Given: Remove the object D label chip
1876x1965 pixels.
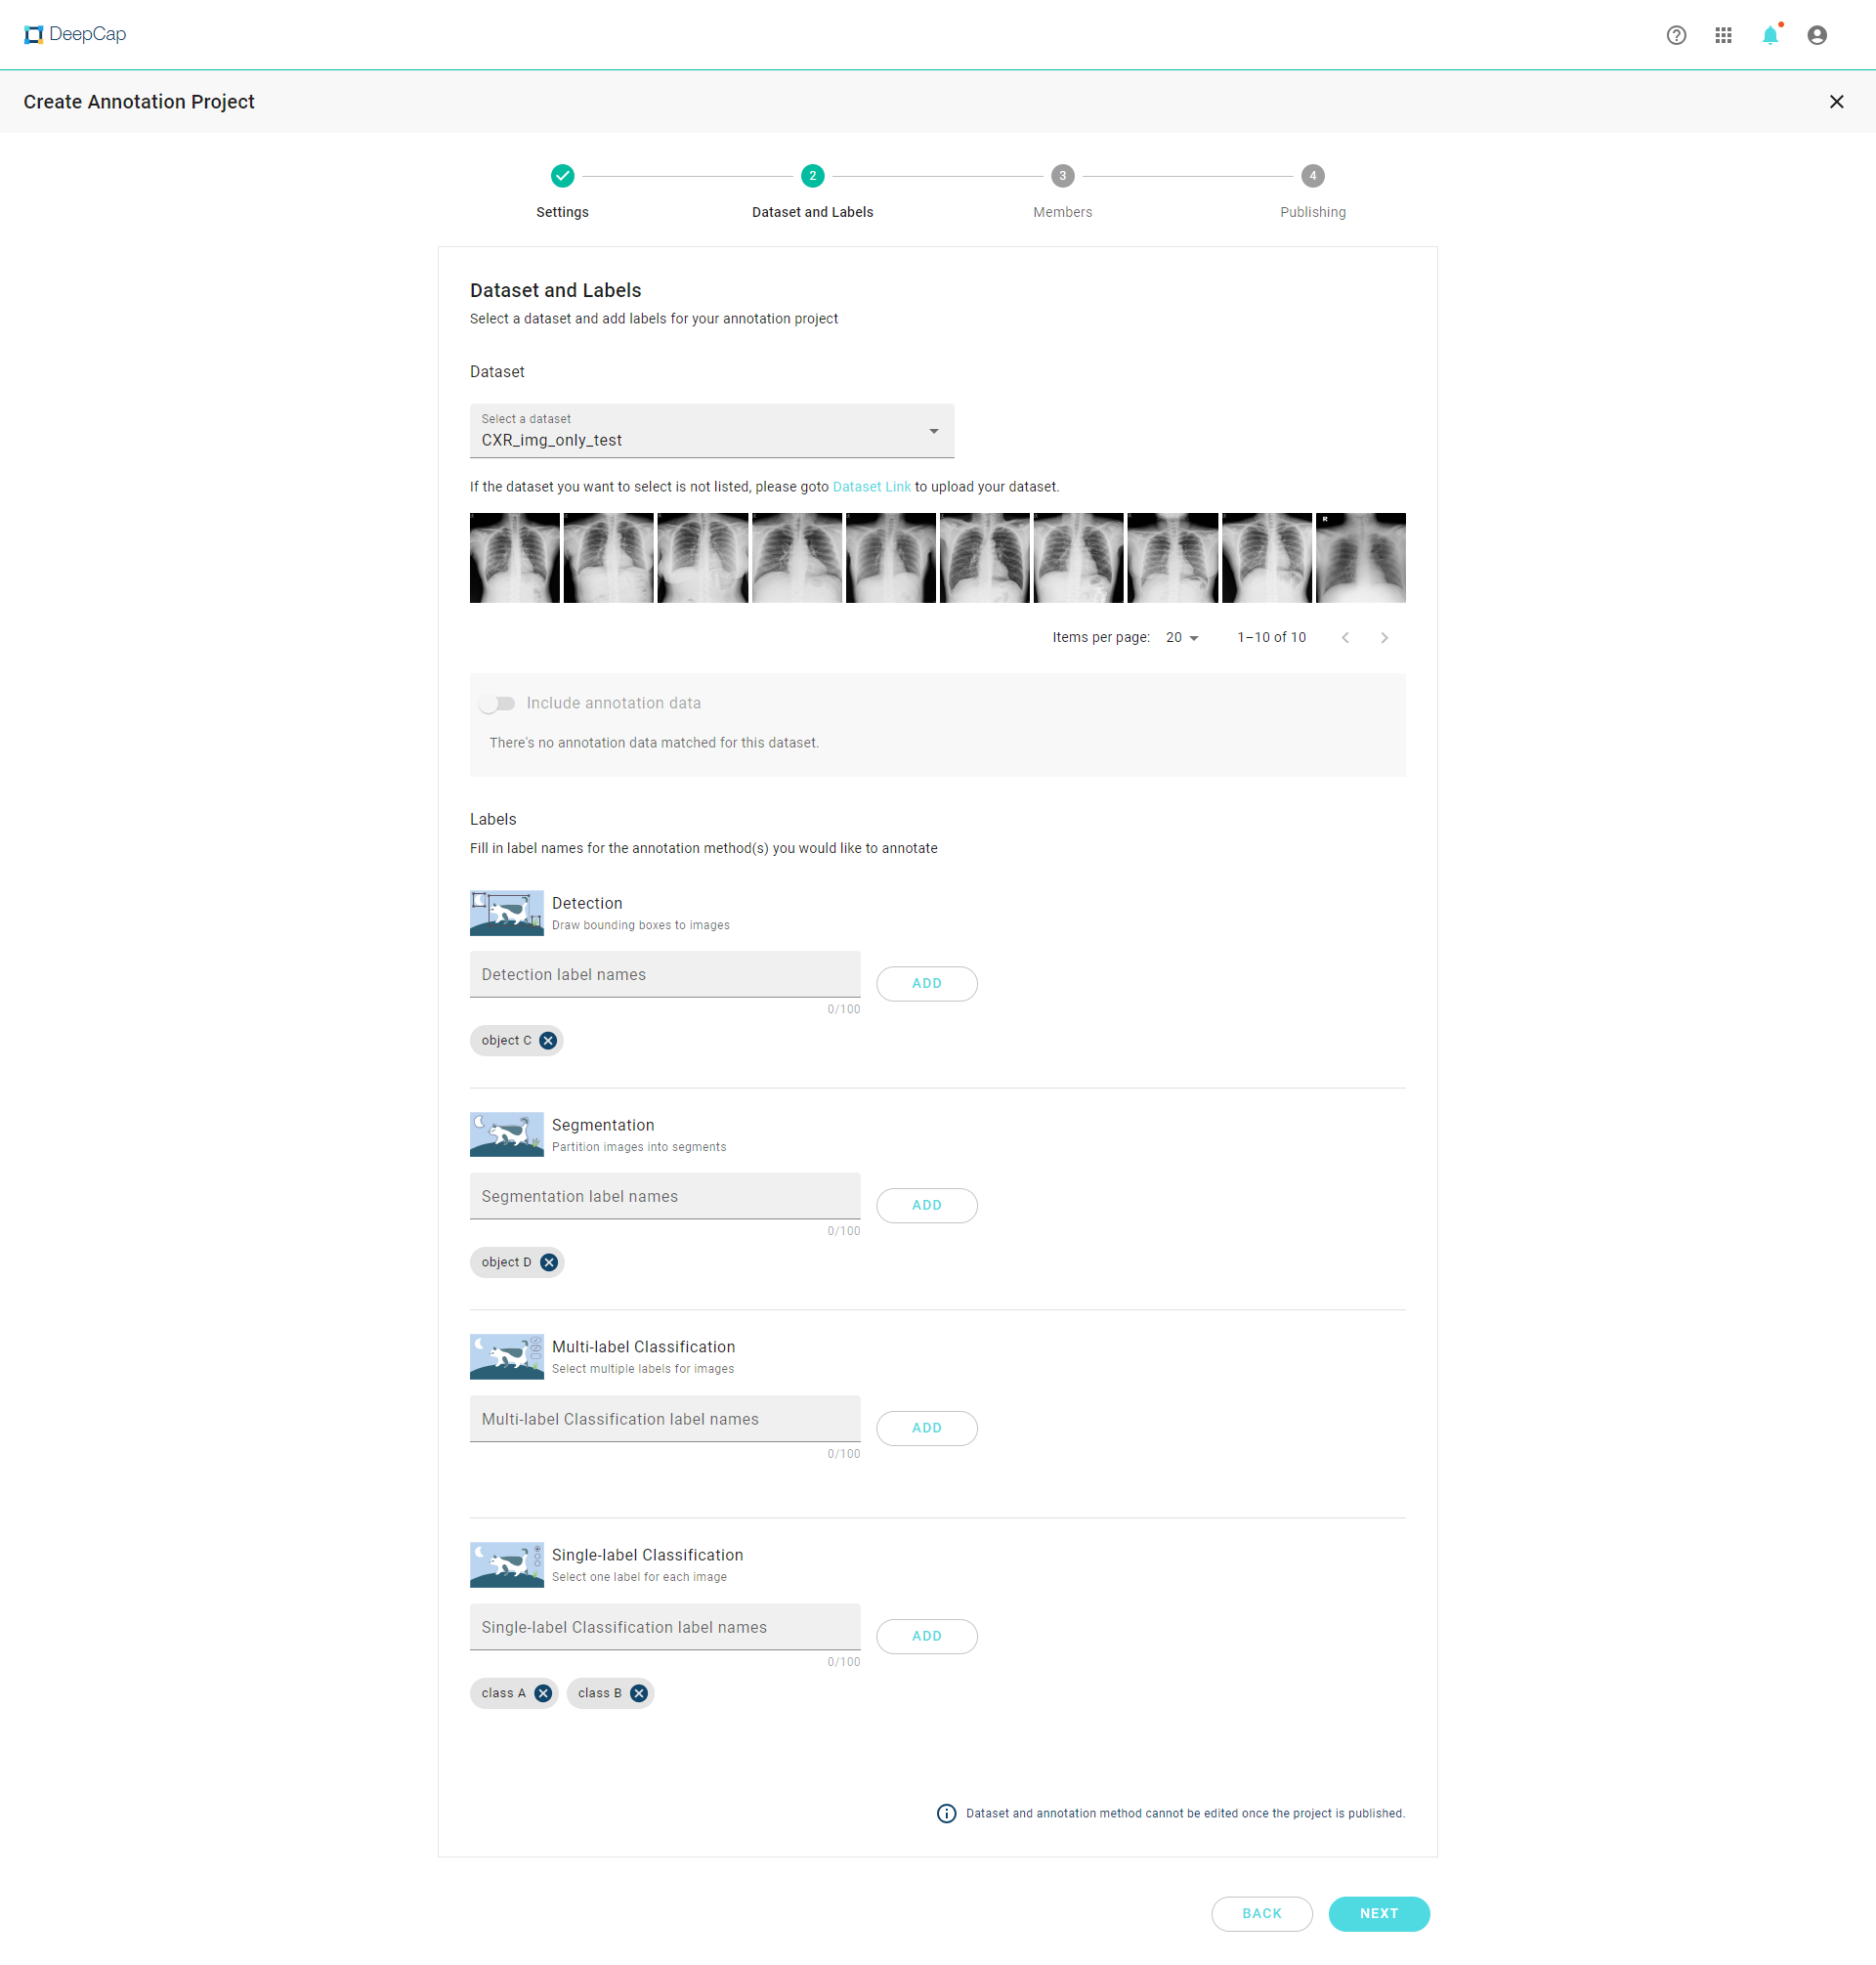Looking at the screenshot, I should click(549, 1262).
